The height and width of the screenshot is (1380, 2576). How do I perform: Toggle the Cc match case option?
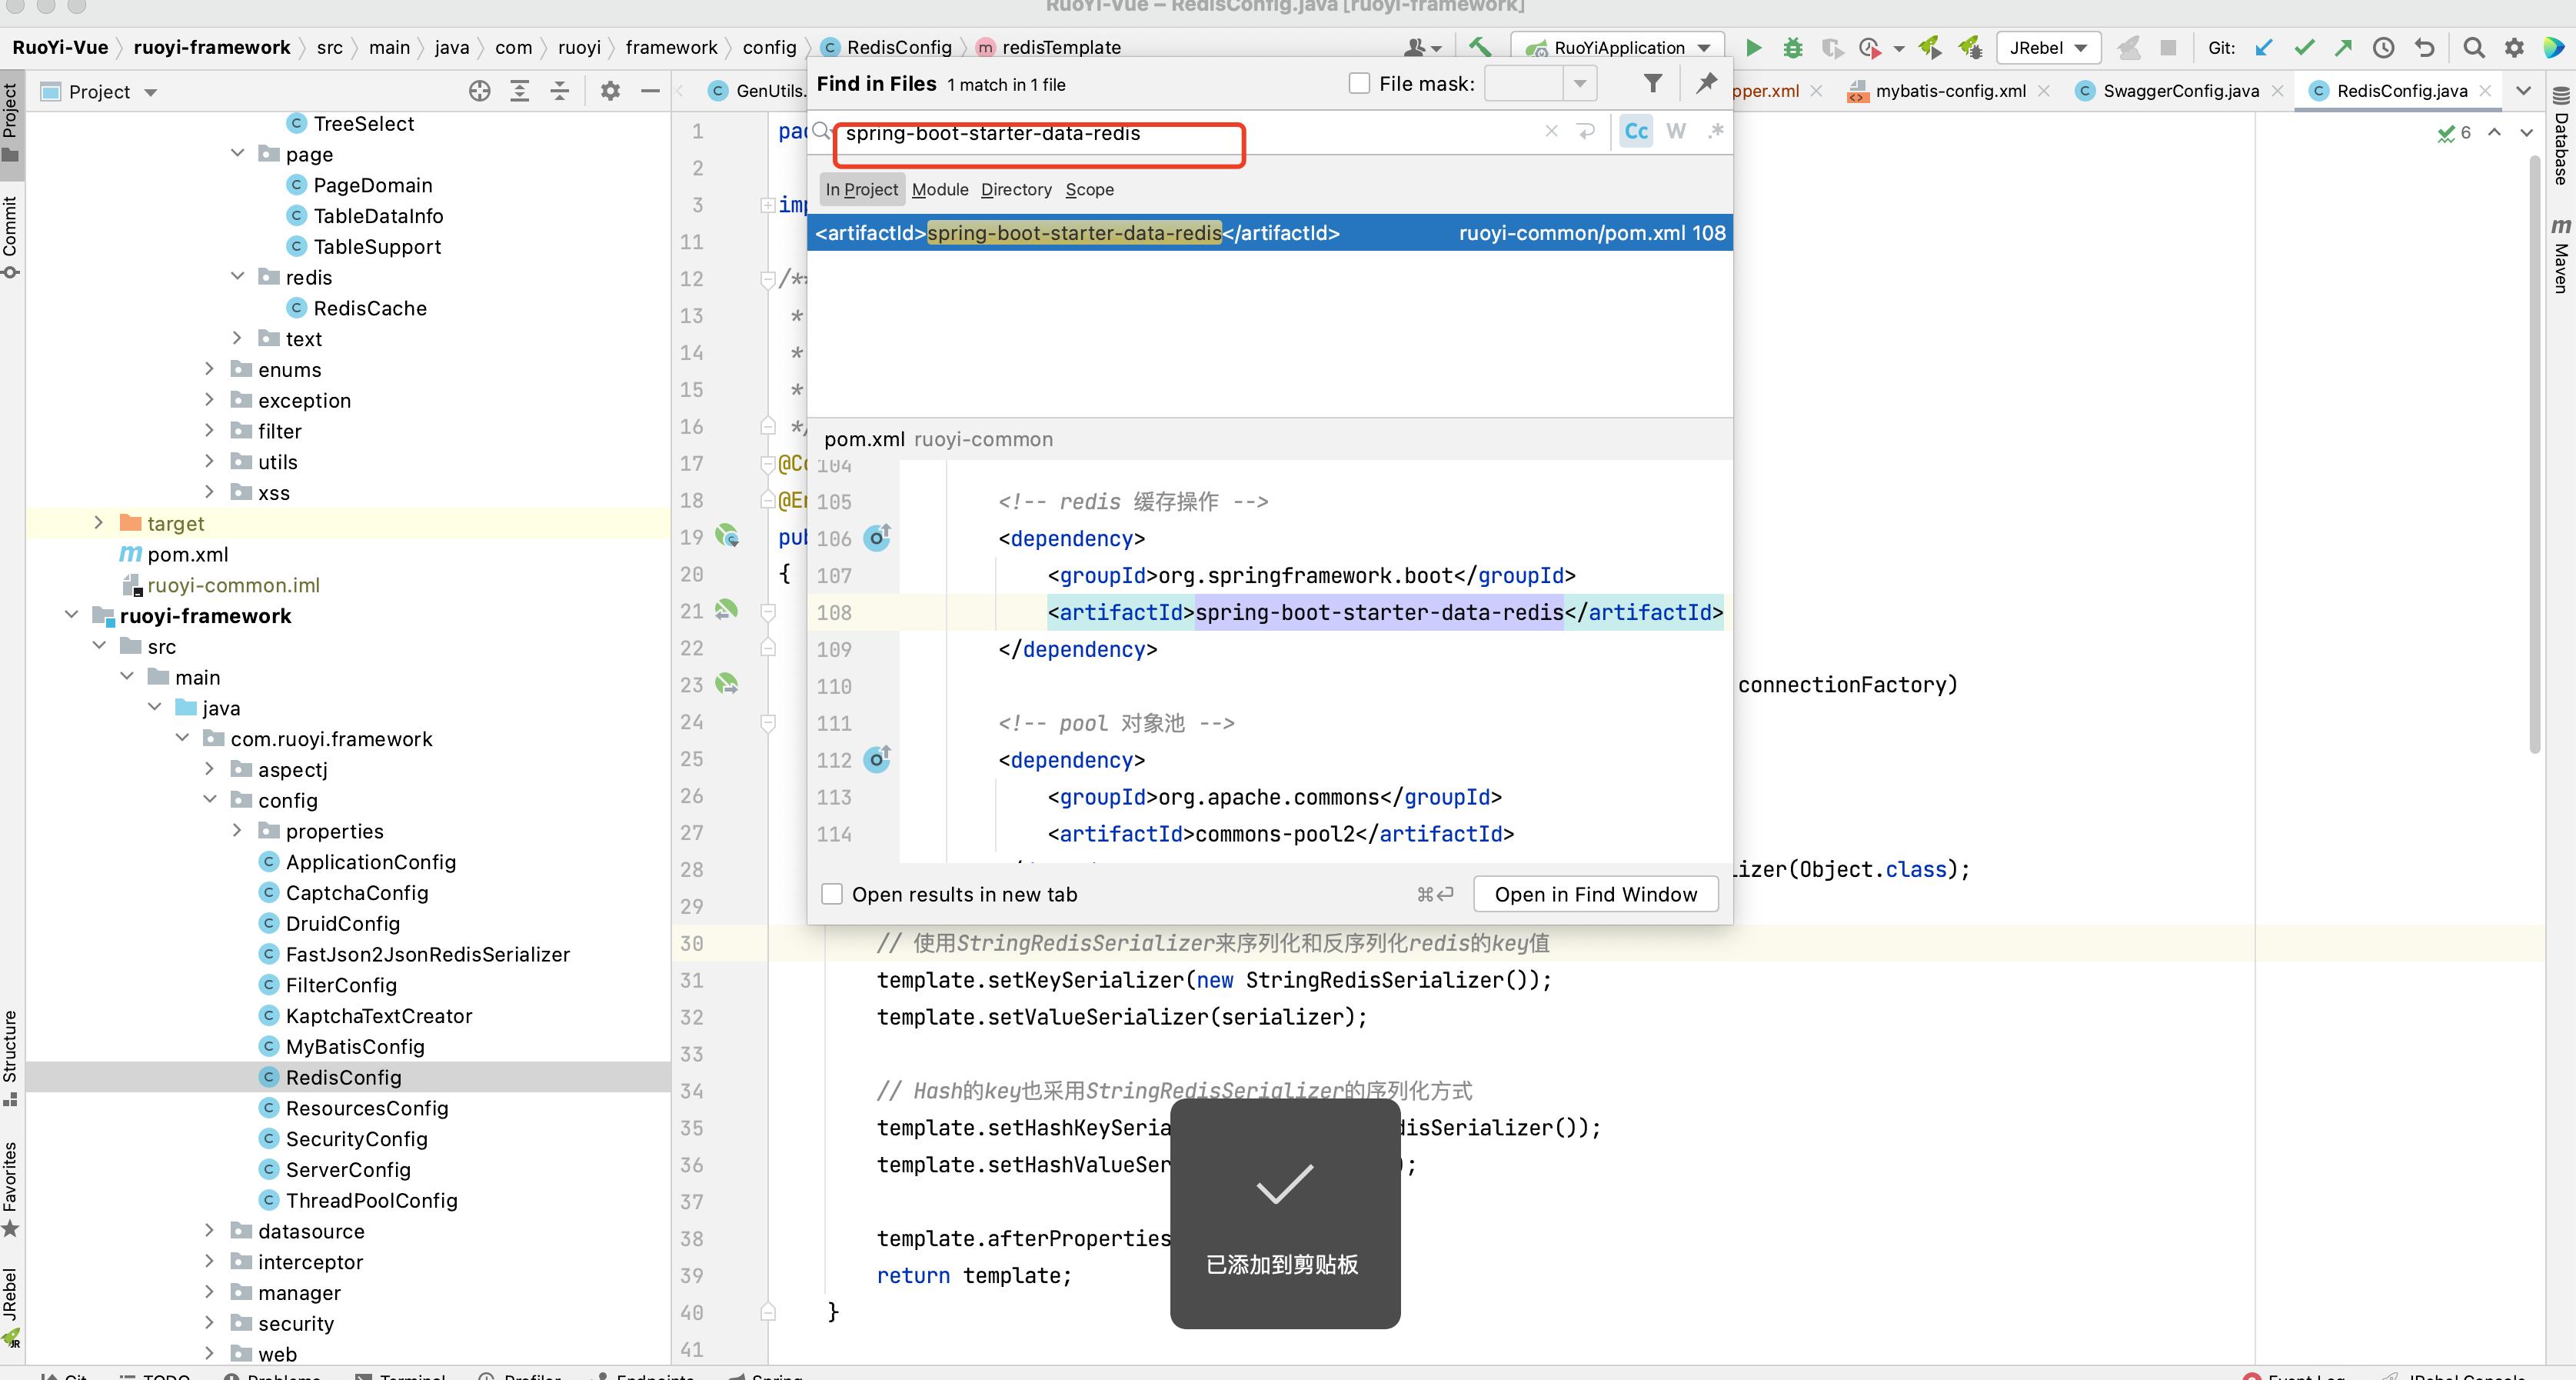(x=1636, y=131)
